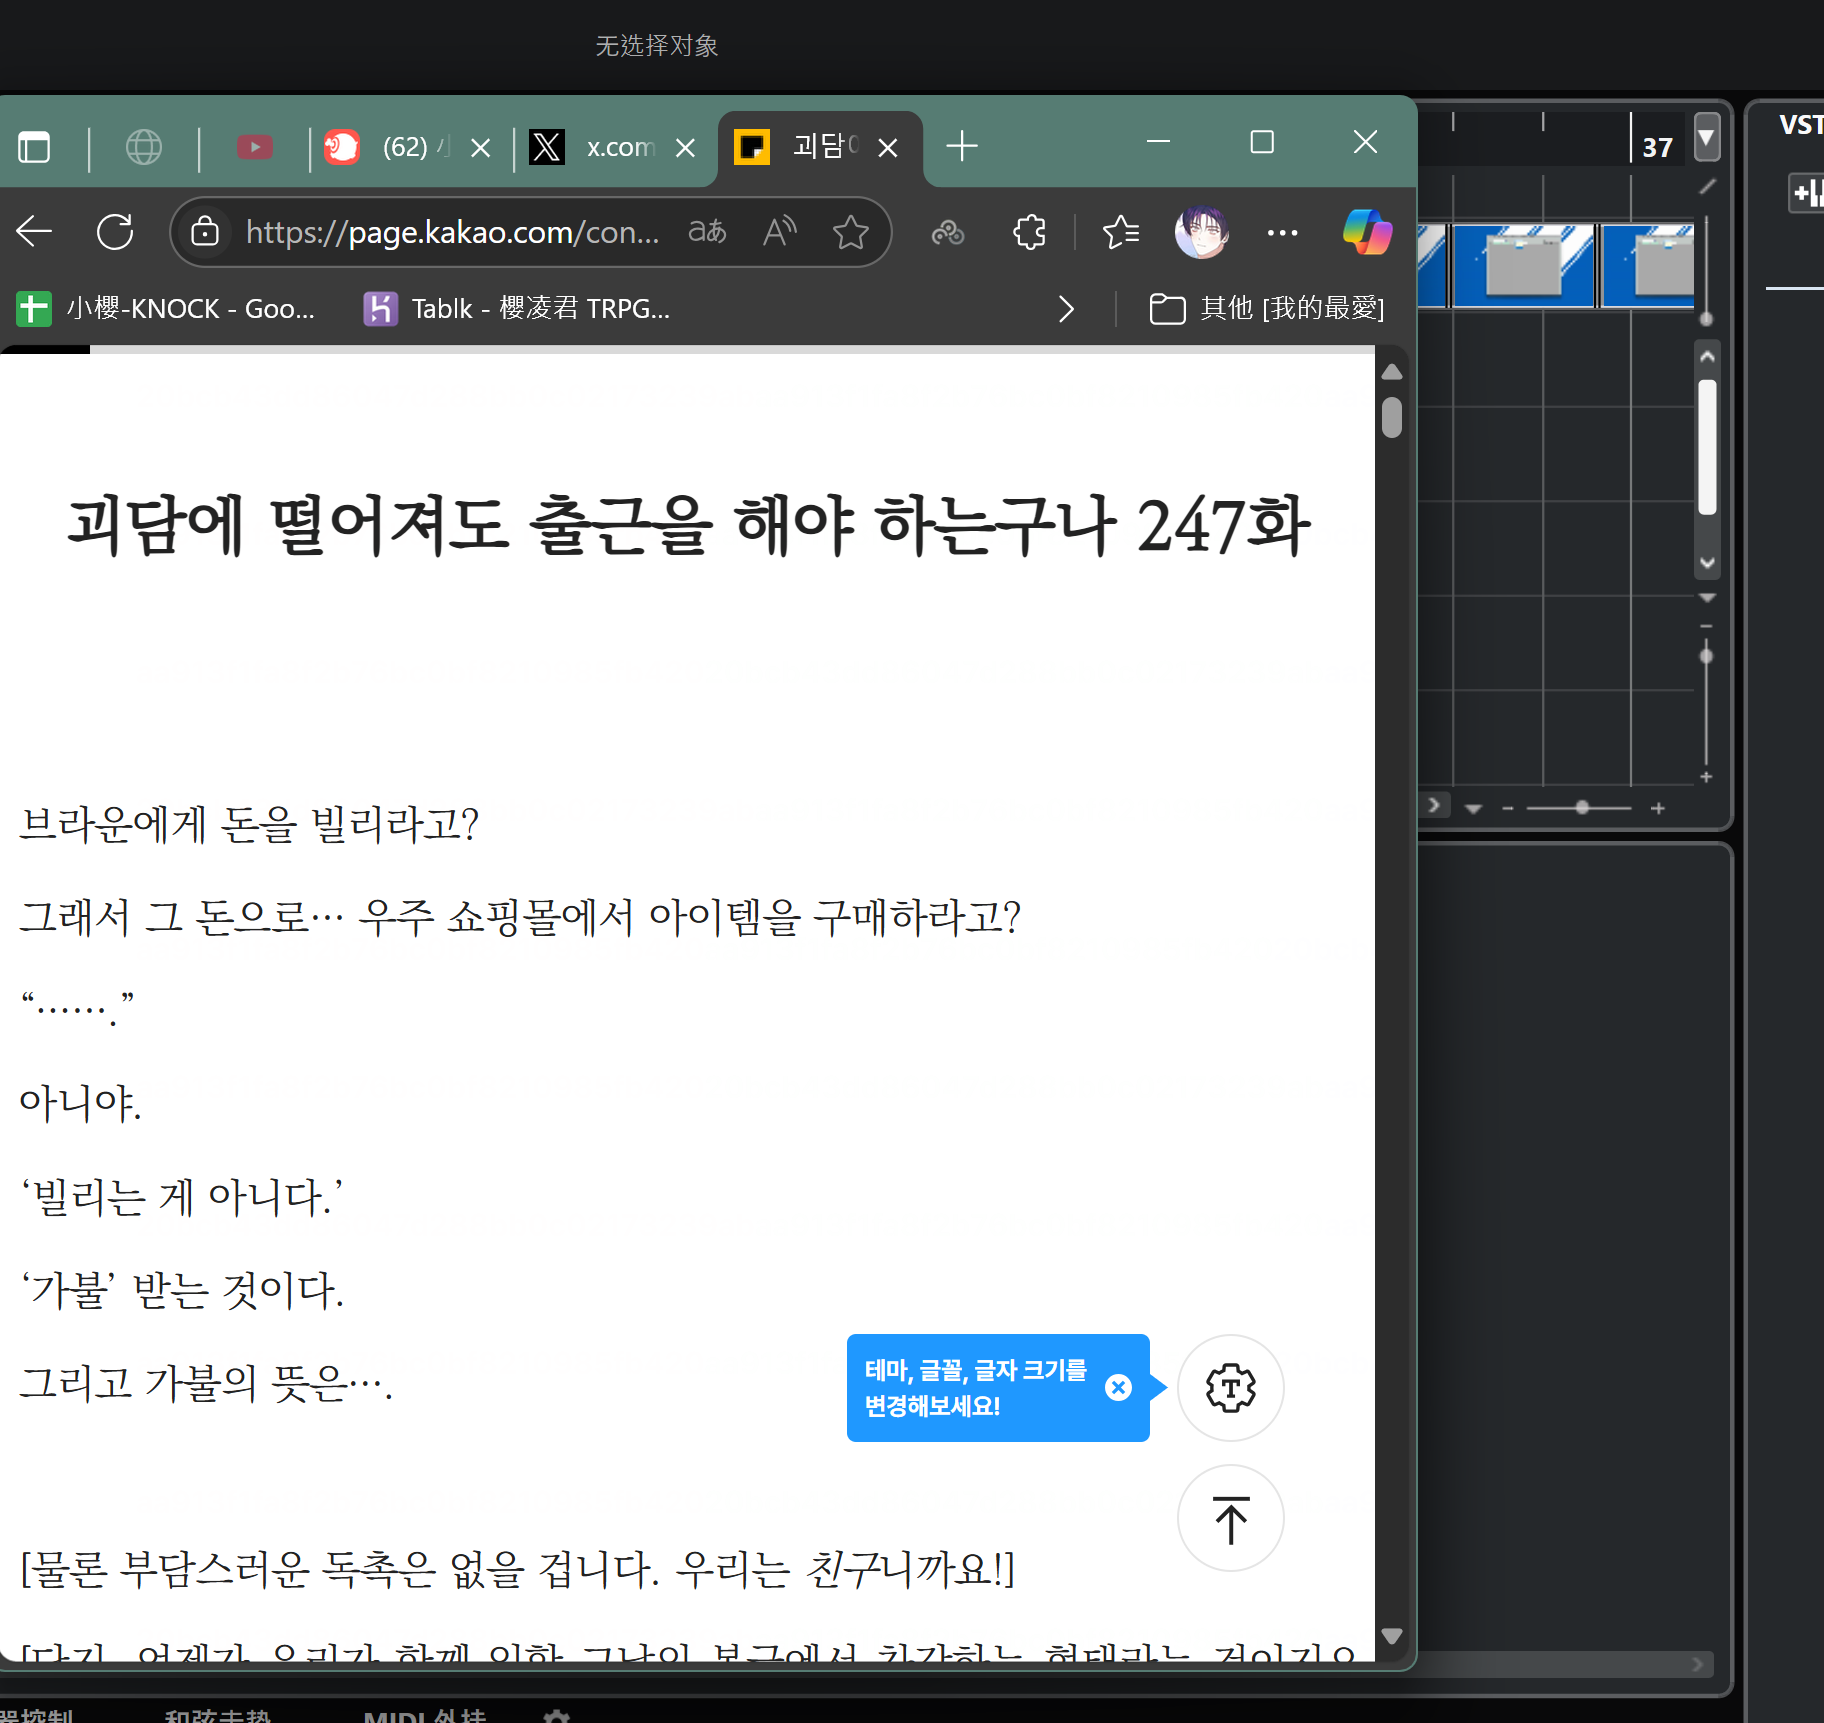Viewport: 1824px width, 1723px height.
Task: Click the horizontal zoom slider handle
Action: (x=1582, y=807)
